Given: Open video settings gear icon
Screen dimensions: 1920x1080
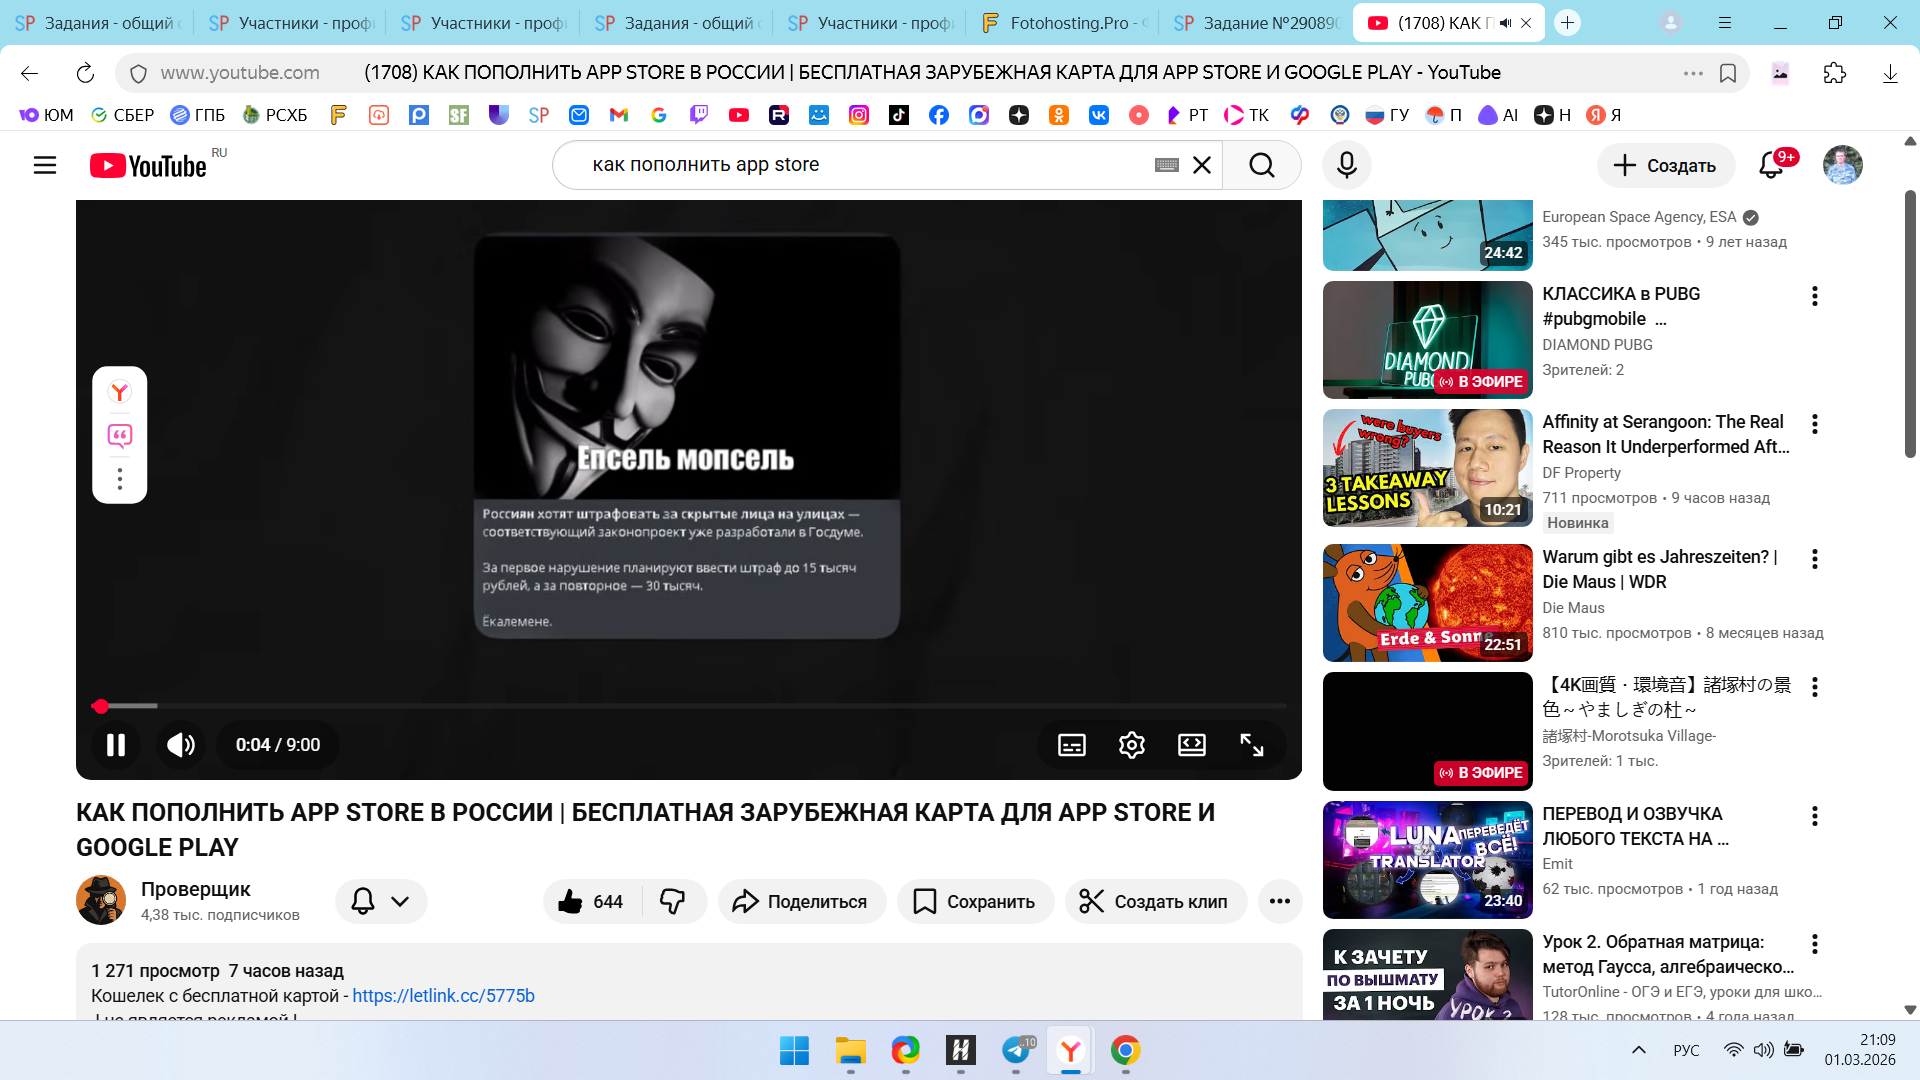Looking at the screenshot, I should [1131, 745].
